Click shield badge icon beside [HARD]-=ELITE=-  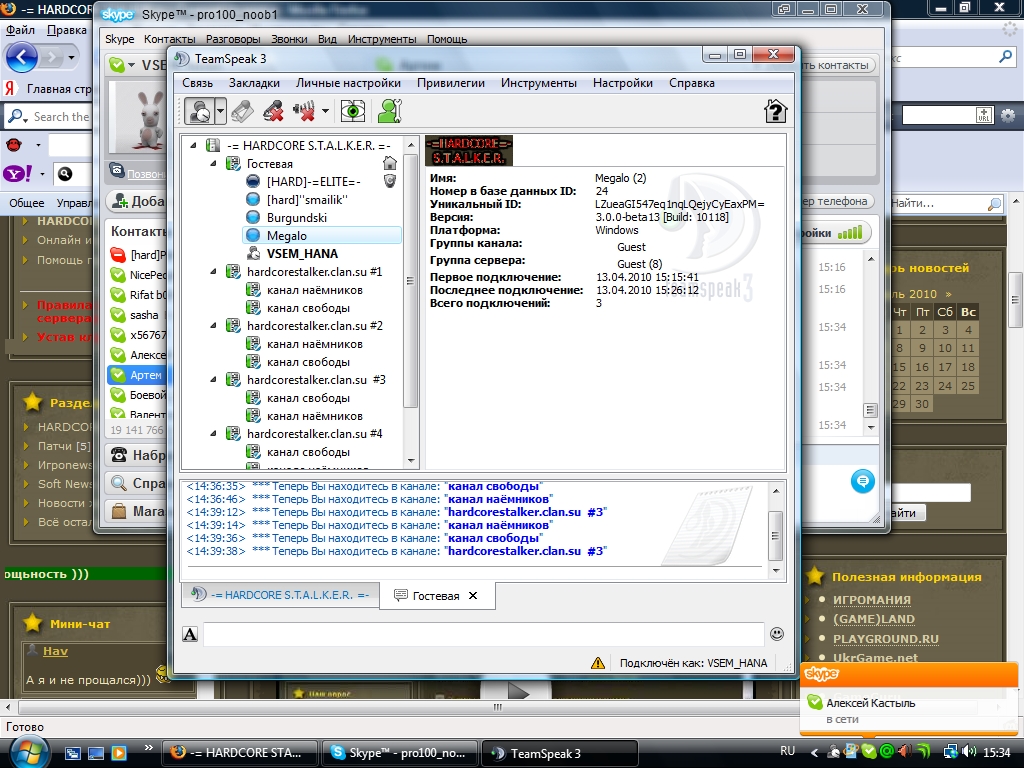[x=390, y=181]
